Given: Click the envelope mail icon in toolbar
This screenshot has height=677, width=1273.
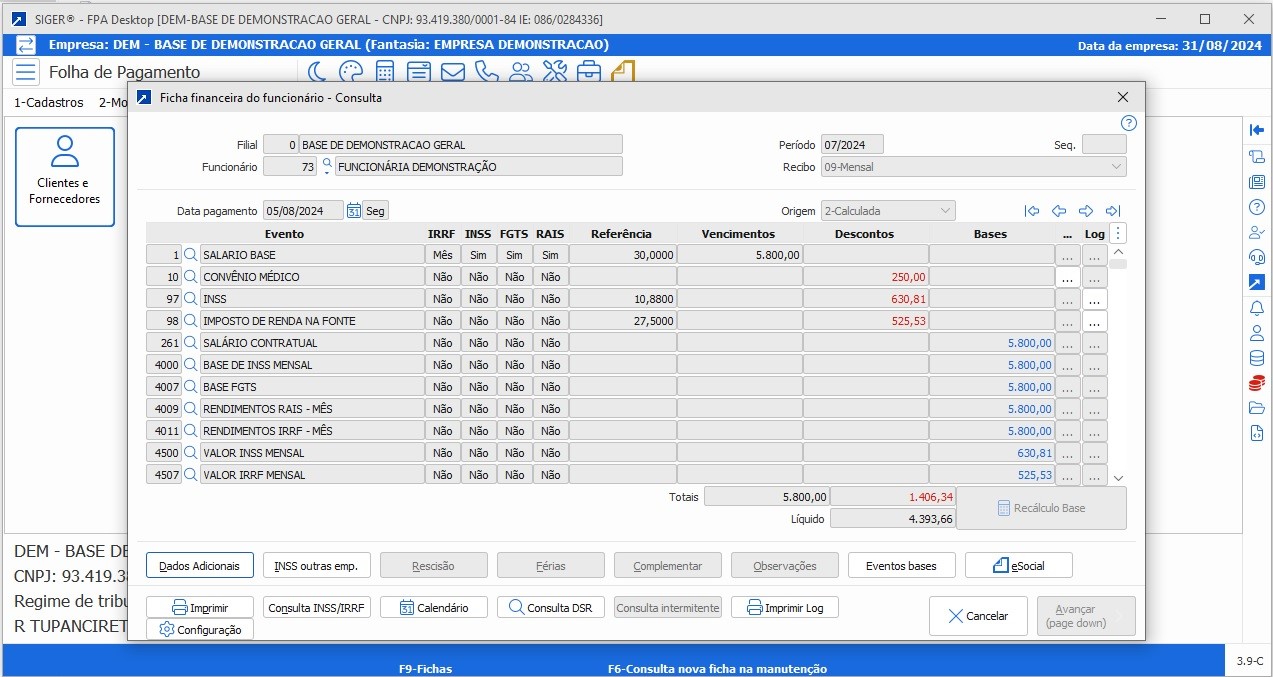Looking at the screenshot, I should 453,72.
